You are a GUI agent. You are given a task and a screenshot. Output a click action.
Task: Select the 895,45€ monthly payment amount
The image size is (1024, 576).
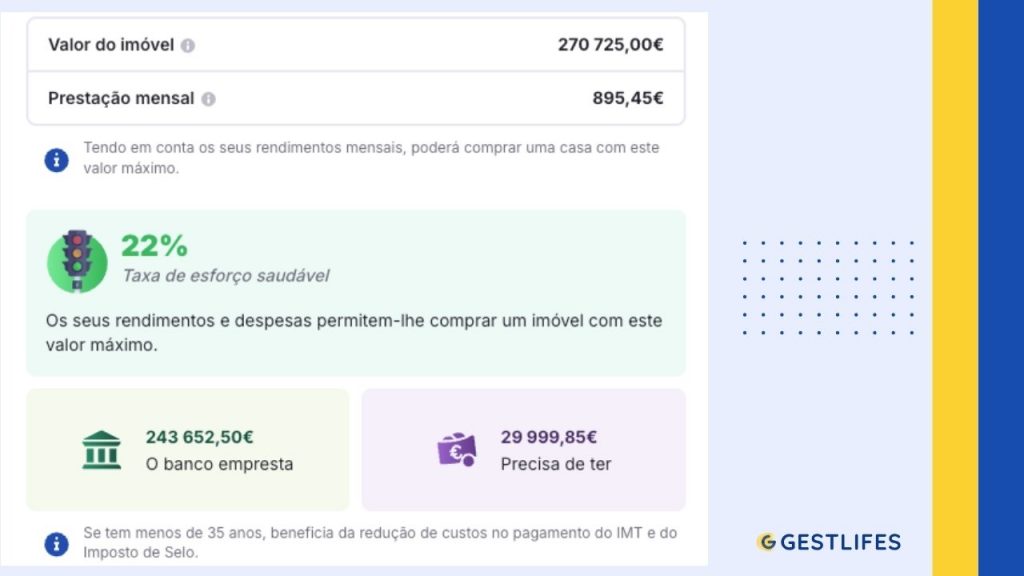tap(628, 99)
